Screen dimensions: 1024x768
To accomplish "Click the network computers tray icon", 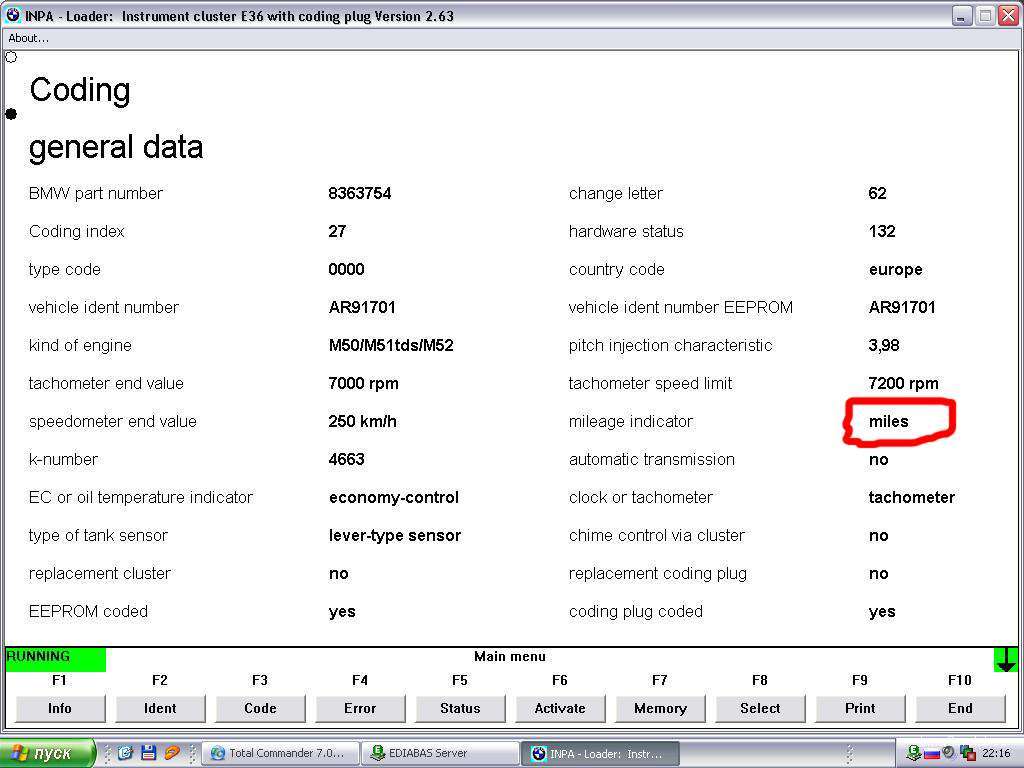I will point(966,753).
